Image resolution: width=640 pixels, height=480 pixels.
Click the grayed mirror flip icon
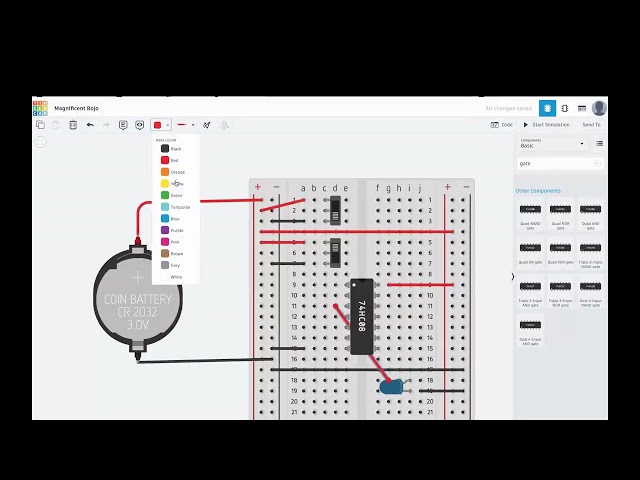click(x=224, y=125)
